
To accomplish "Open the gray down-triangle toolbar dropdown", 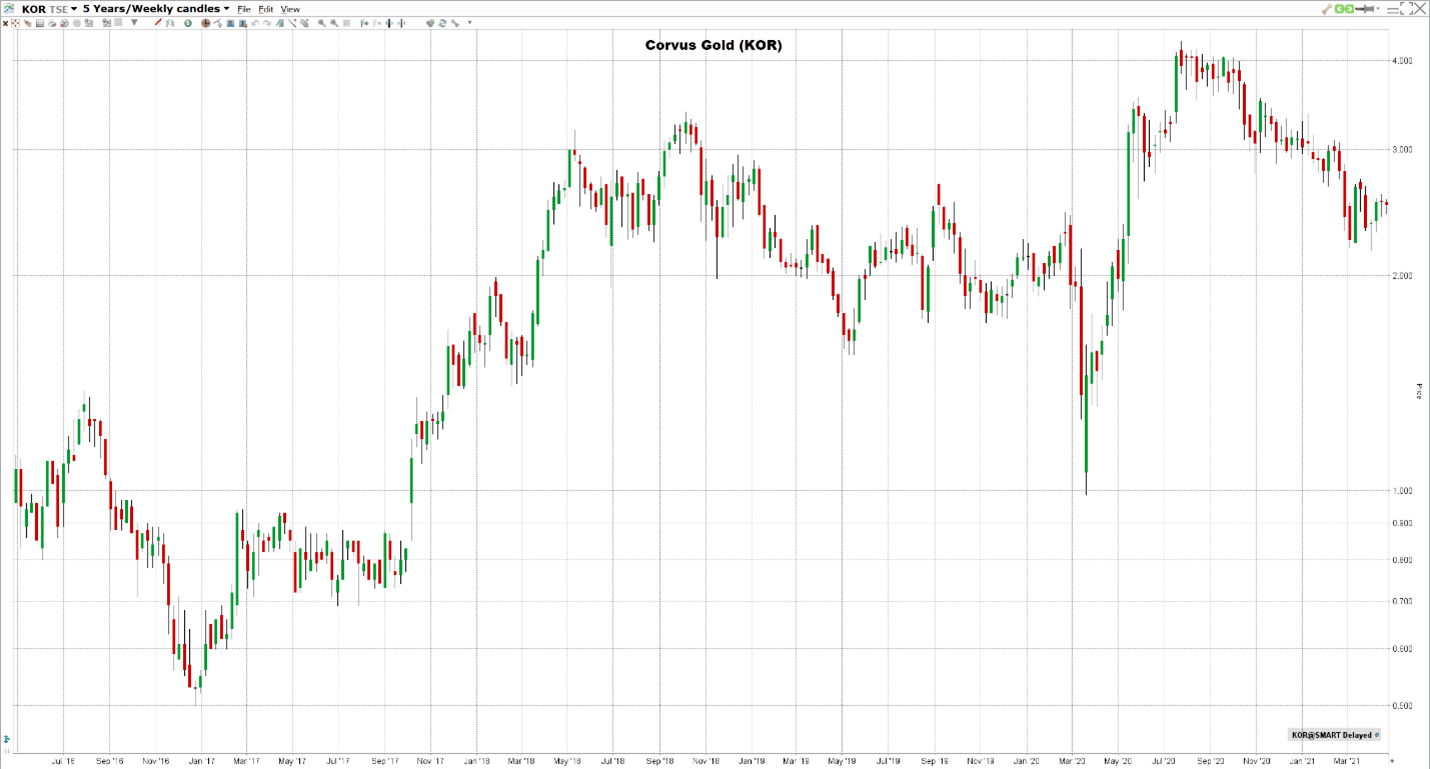I will coord(134,23).
